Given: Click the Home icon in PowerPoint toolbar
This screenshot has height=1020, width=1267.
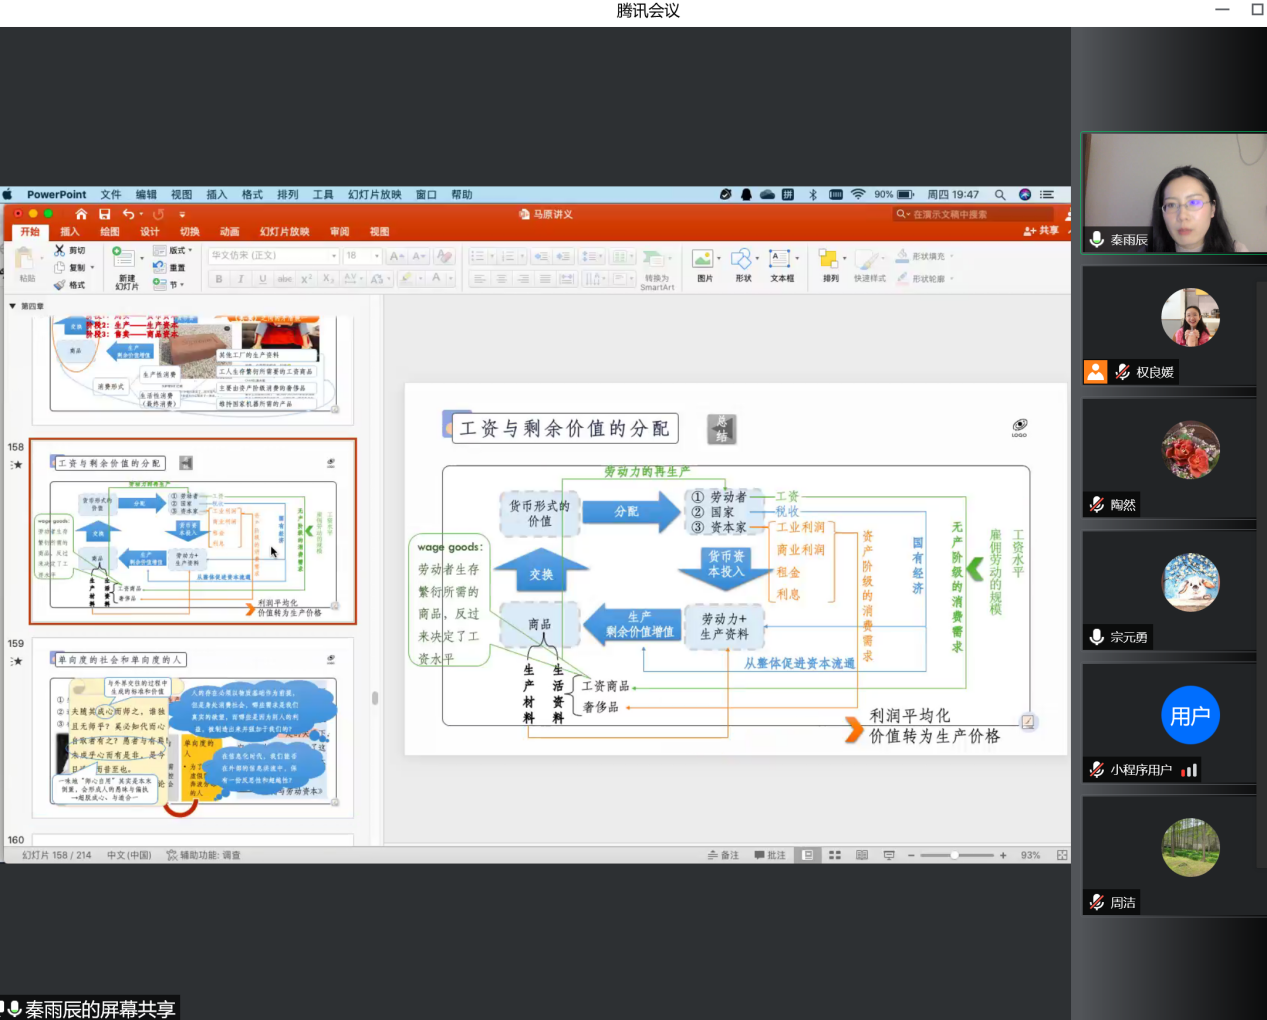Looking at the screenshot, I should pos(81,214).
